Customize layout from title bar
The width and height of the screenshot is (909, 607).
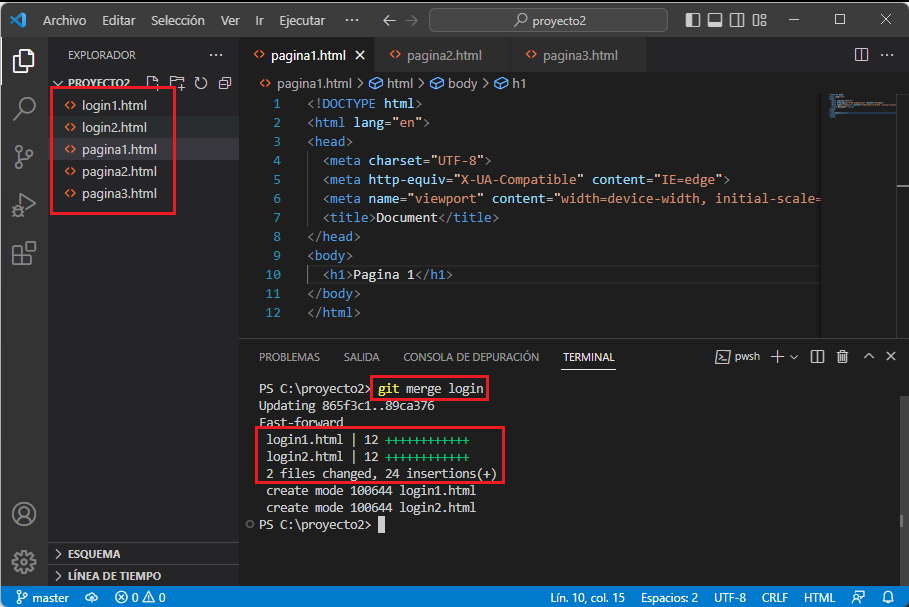(x=759, y=20)
